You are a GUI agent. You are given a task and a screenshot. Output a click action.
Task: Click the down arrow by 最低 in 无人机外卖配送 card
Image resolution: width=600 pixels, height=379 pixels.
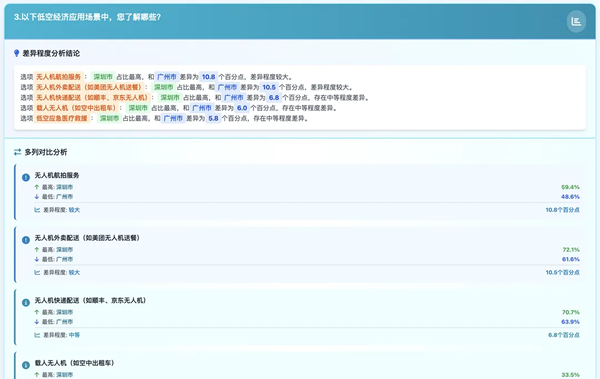pyautogui.click(x=37, y=259)
